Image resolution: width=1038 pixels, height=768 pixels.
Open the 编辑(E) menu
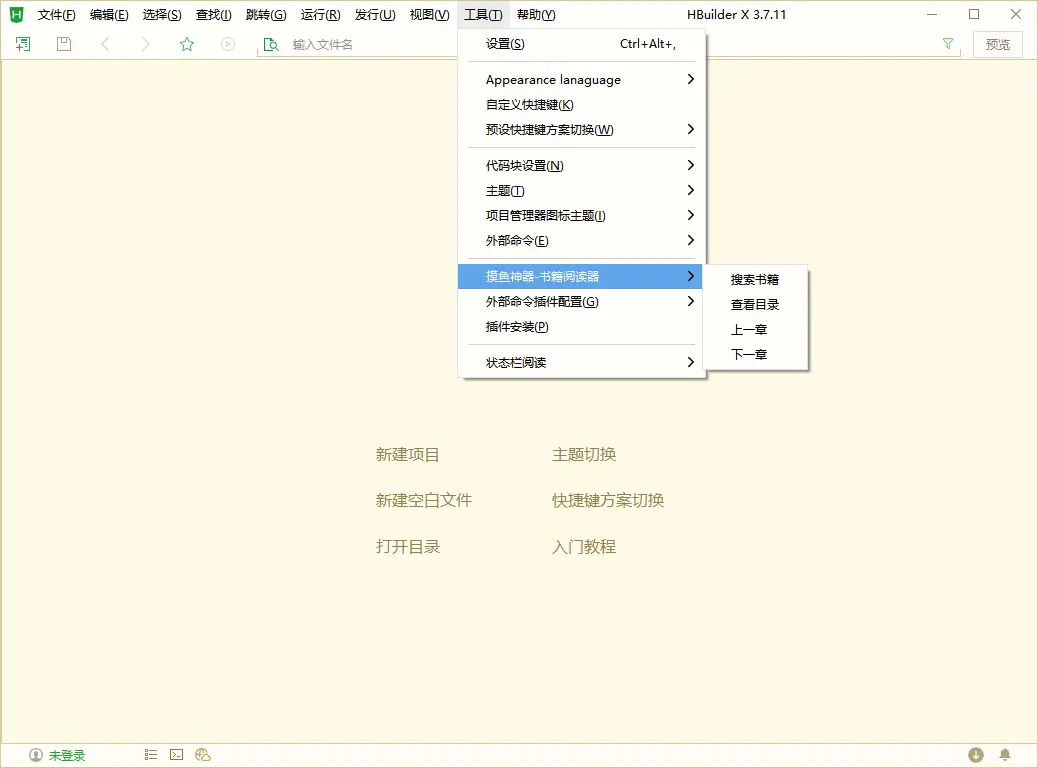109,15
